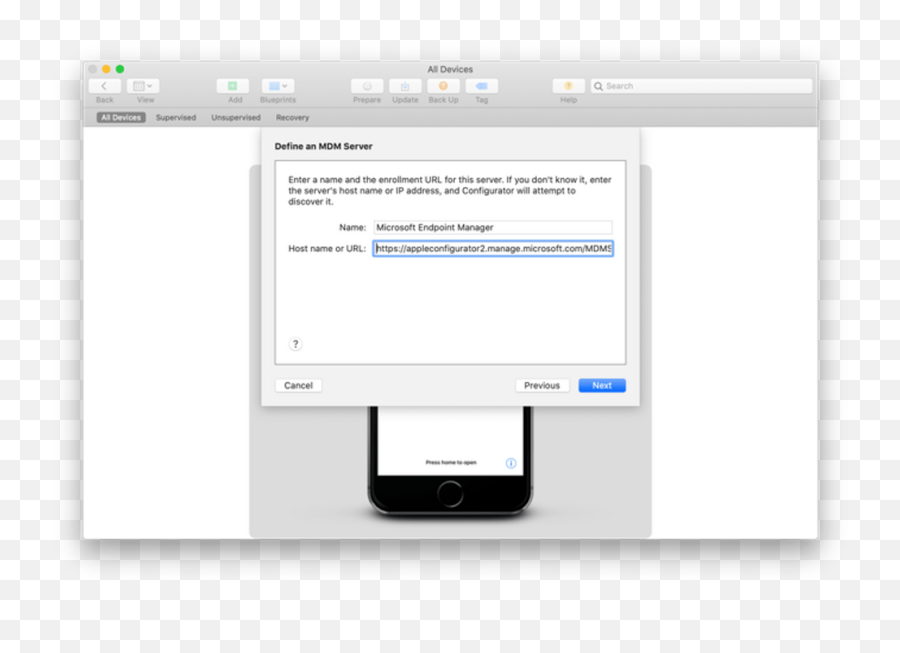900x653 pixels.
Task: Click the yellow minimize window button
Action: tap(106, 69)
